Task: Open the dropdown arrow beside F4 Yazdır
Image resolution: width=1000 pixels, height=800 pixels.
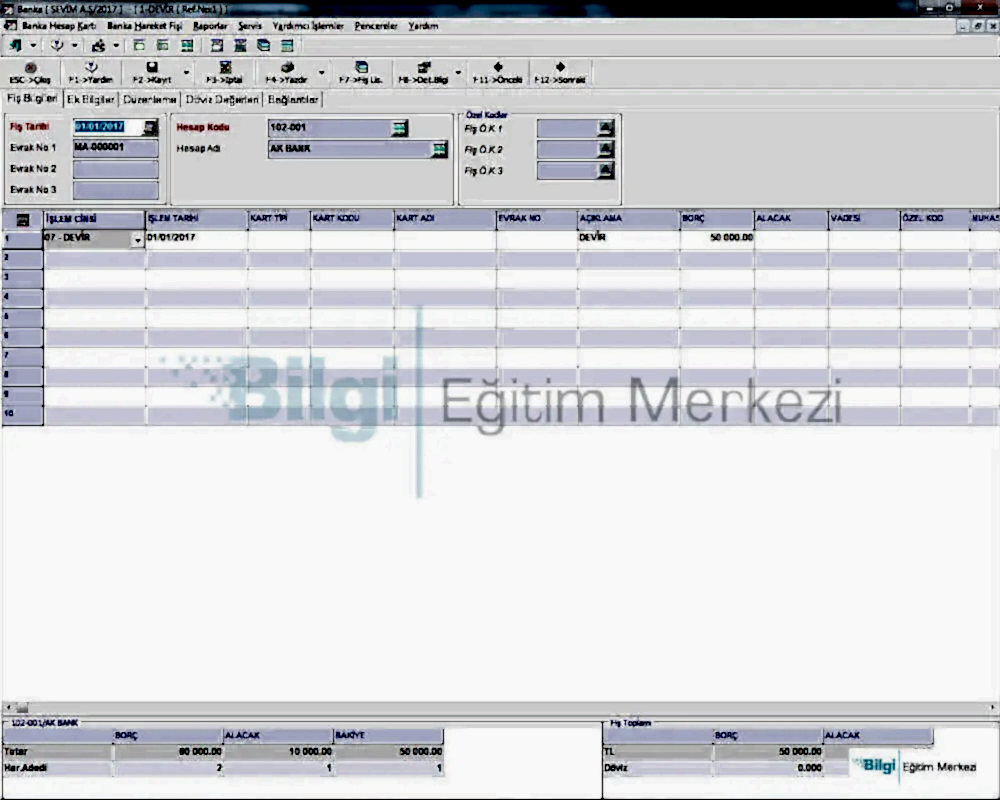Action: pyautogui.click(x=321, y=72)
